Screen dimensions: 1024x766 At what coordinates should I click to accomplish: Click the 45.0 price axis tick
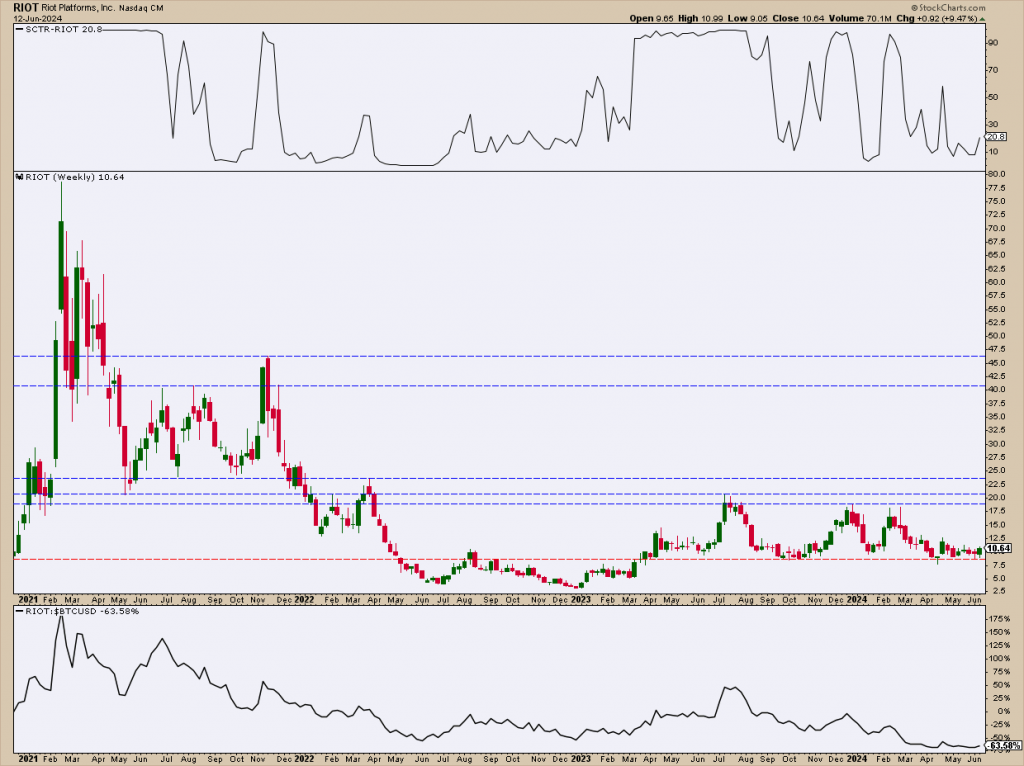pyautogui.click(x=995, y=363)
